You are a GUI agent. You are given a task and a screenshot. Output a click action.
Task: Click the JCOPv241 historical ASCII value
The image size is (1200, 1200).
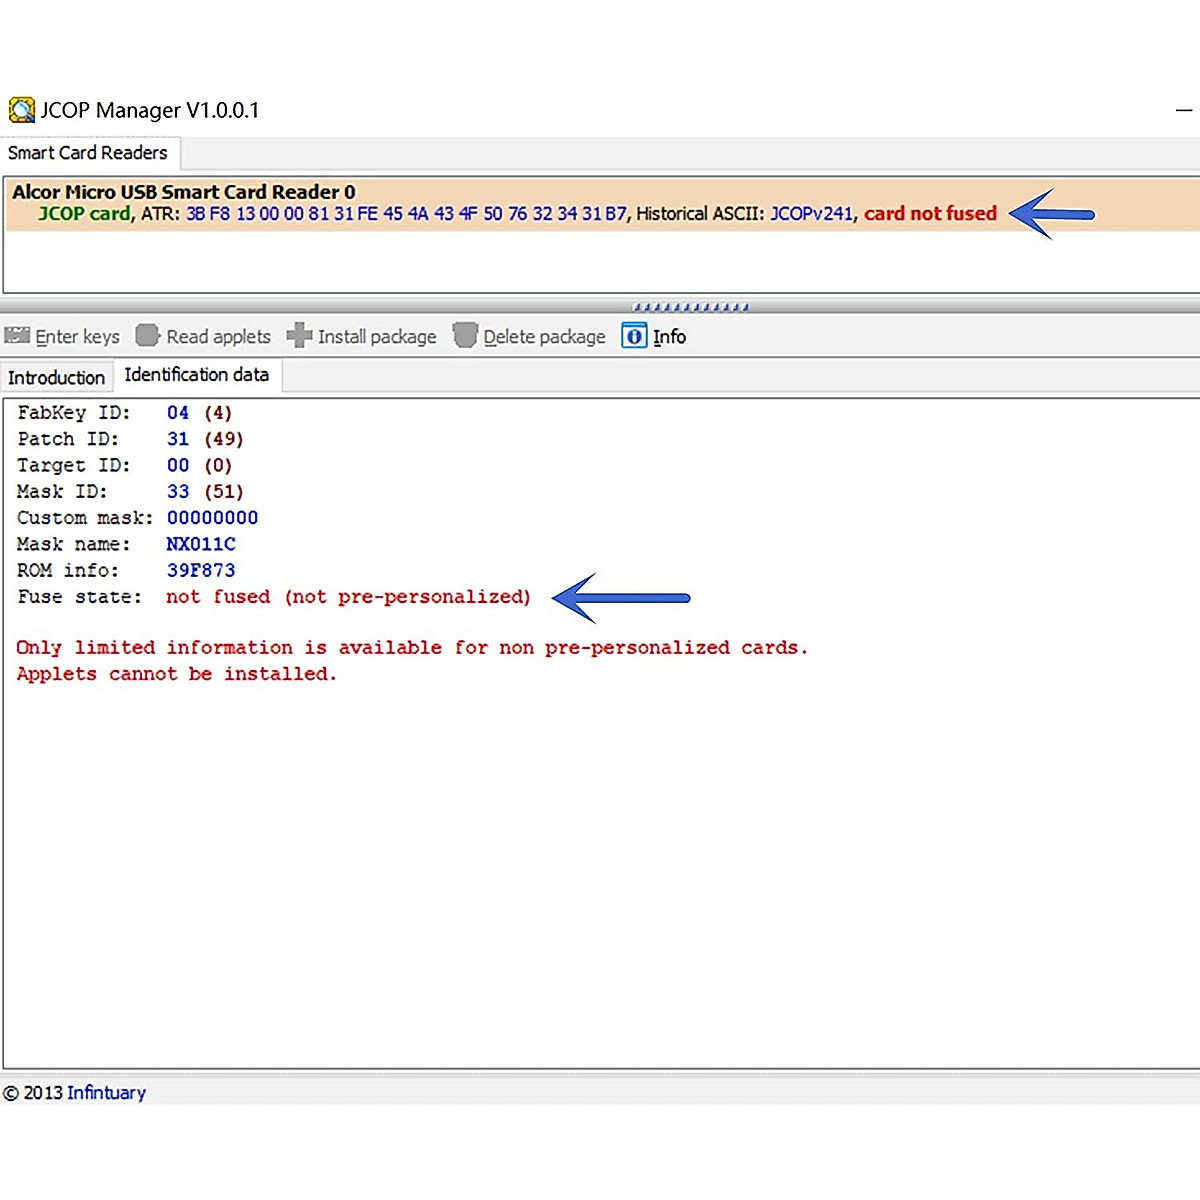pos(811,214)
